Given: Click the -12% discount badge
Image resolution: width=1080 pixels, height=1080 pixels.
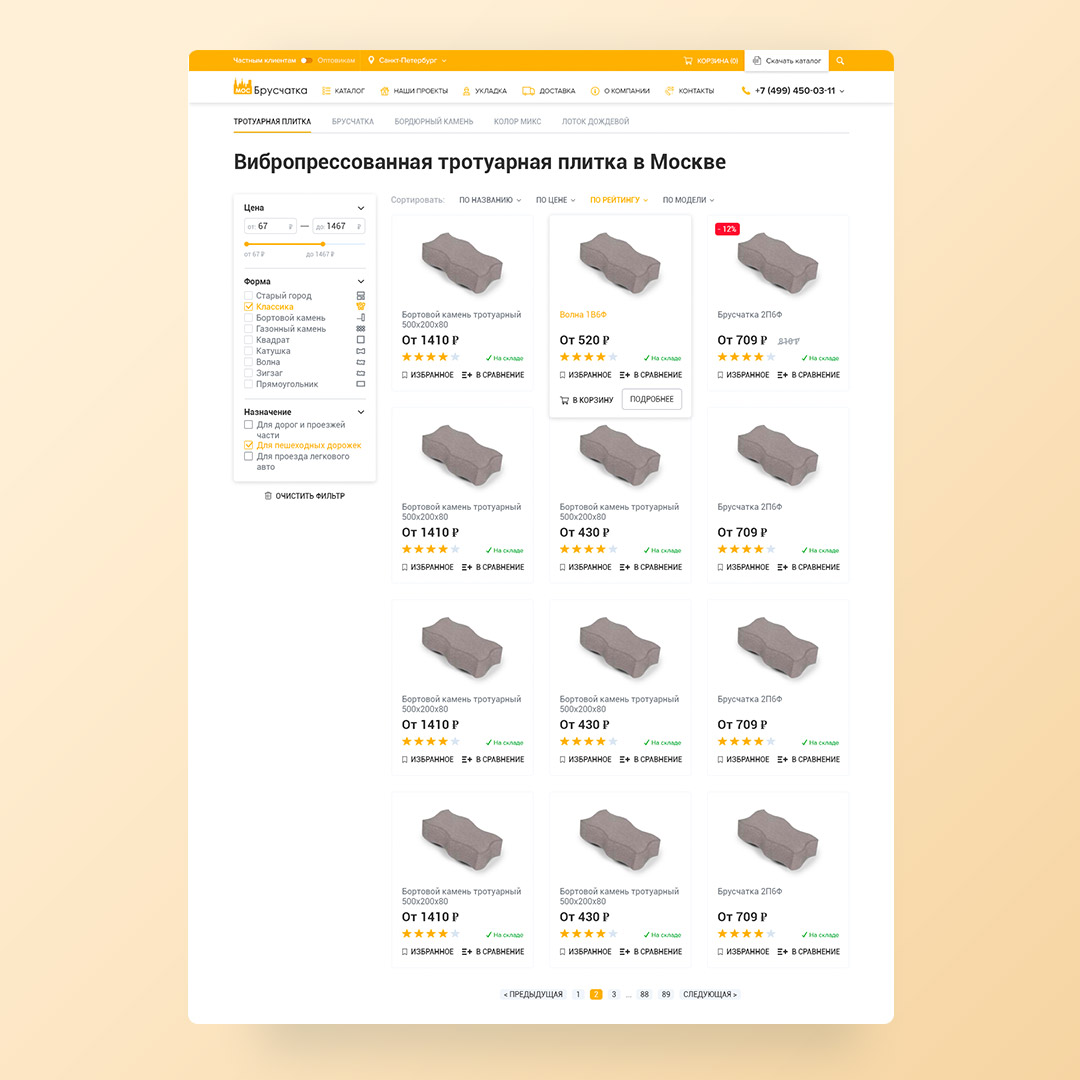Looking at the screenshot, I should click(727, 229).
